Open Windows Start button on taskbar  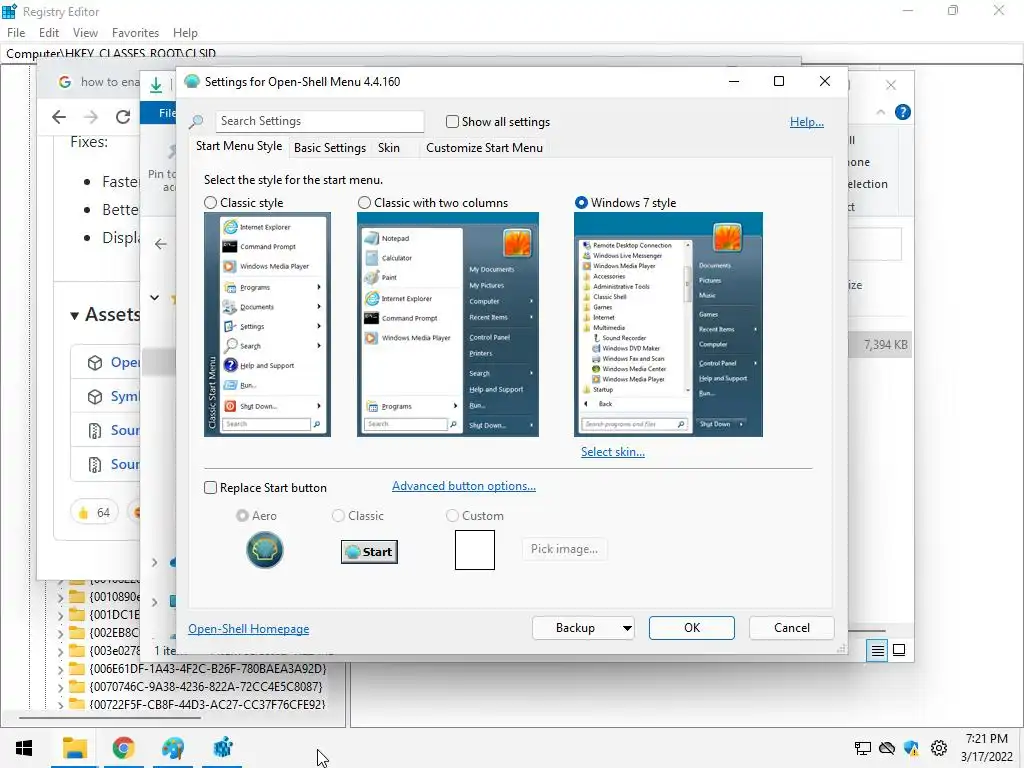point(24,748)
